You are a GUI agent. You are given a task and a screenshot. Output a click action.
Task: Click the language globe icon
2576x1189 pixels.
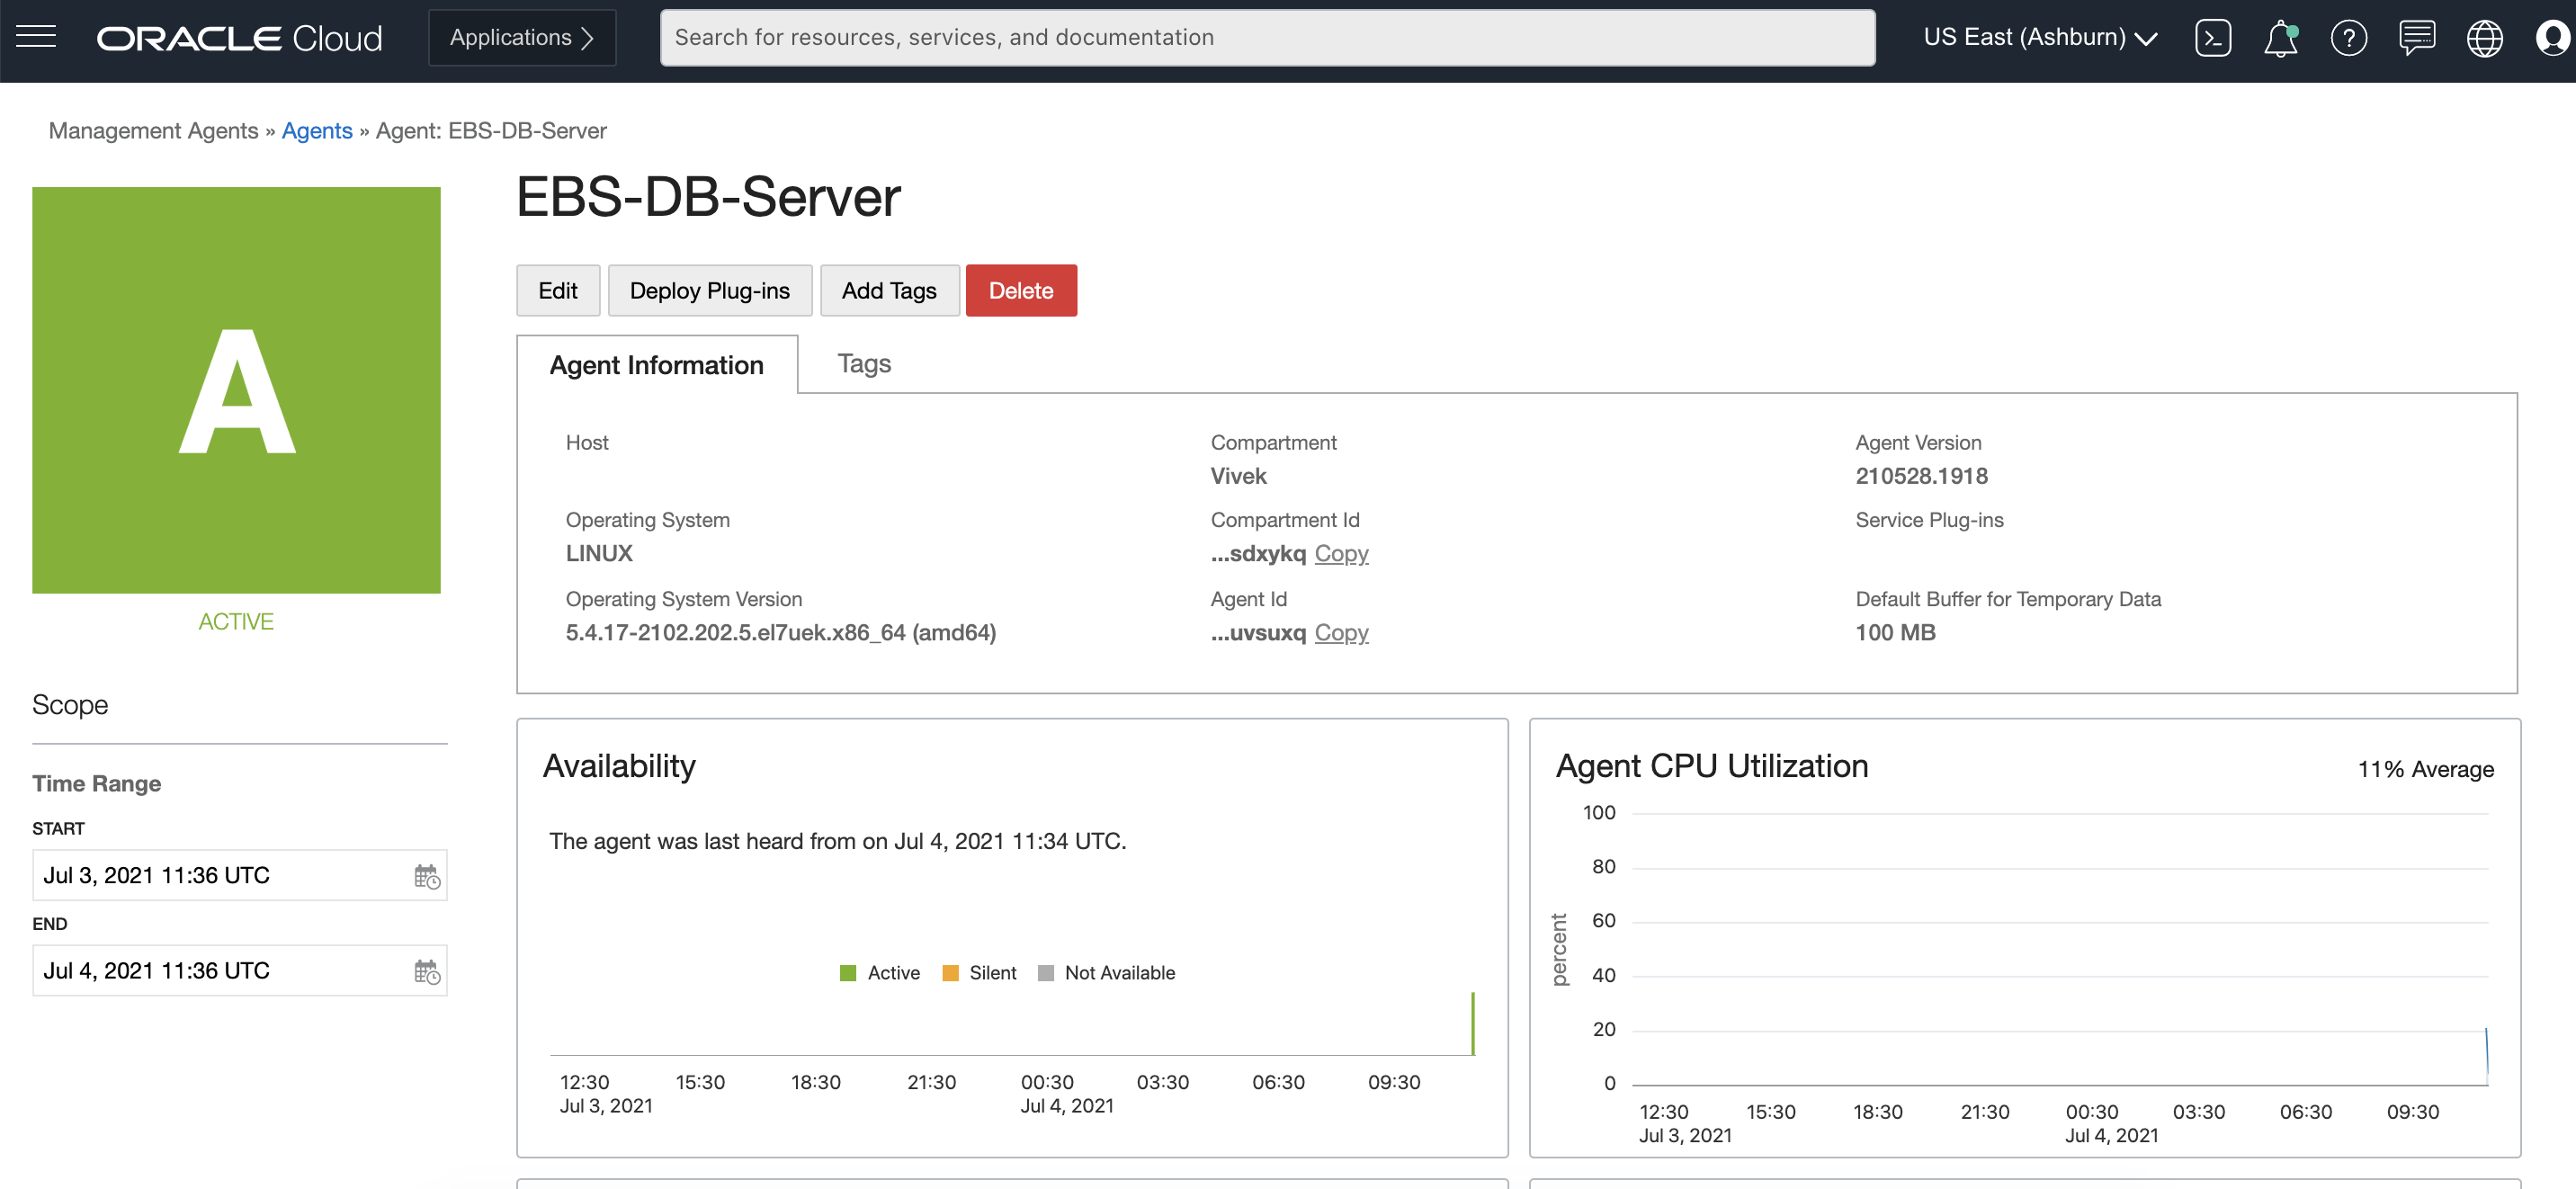point(2484,38)
